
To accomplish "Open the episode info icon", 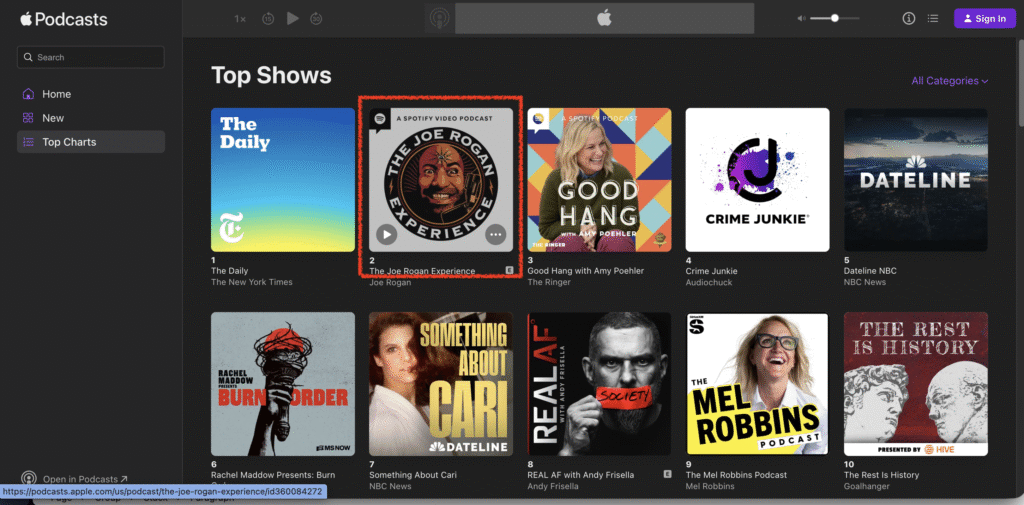I will click(x=909, y=18).
